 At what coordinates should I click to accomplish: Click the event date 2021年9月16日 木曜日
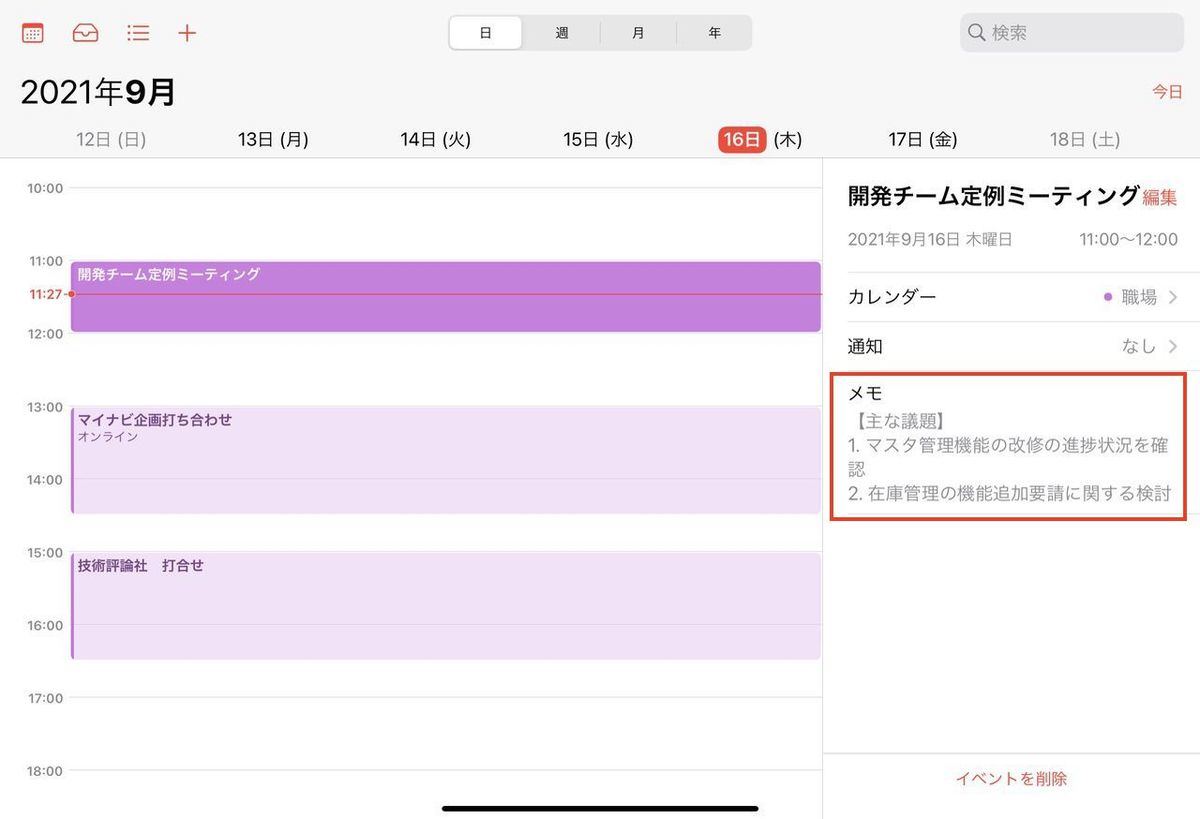coord(930,240)
